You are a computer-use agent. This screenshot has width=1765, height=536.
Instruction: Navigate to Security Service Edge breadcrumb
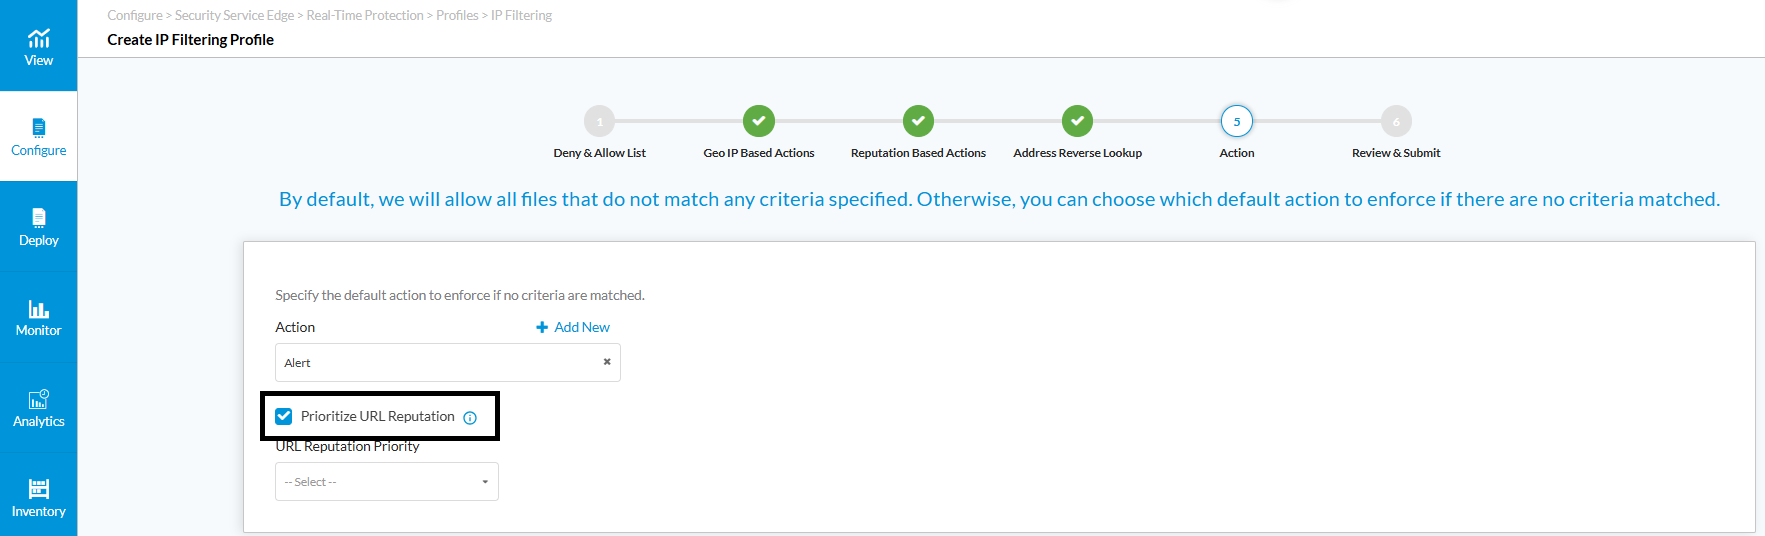coord(234,15)
